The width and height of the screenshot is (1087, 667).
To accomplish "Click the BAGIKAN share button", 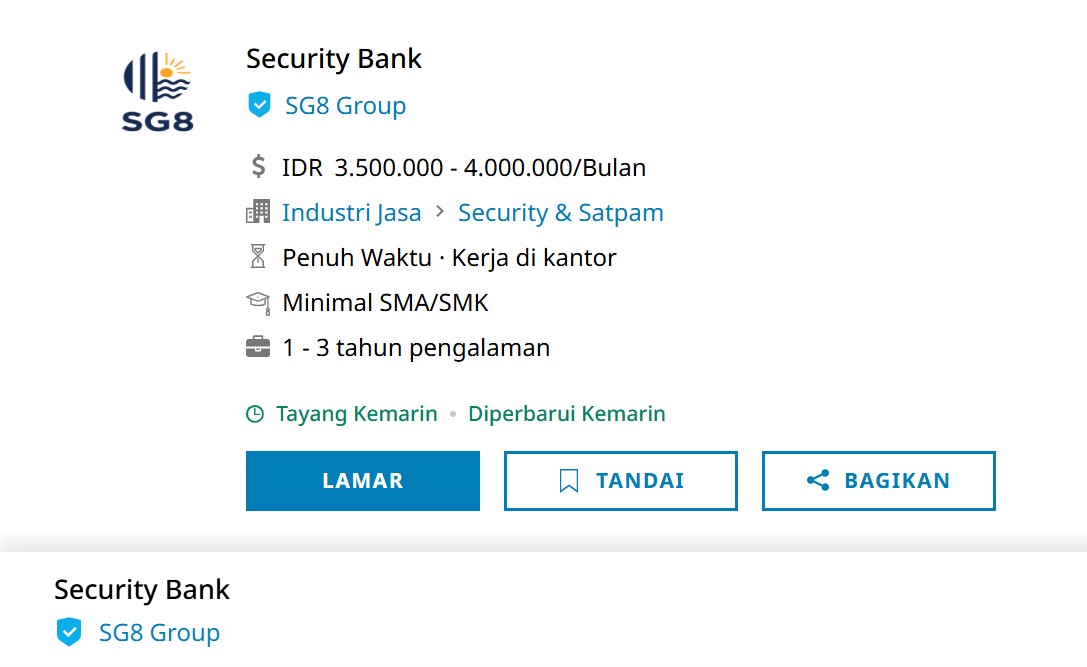I will [x=878, y=480].
